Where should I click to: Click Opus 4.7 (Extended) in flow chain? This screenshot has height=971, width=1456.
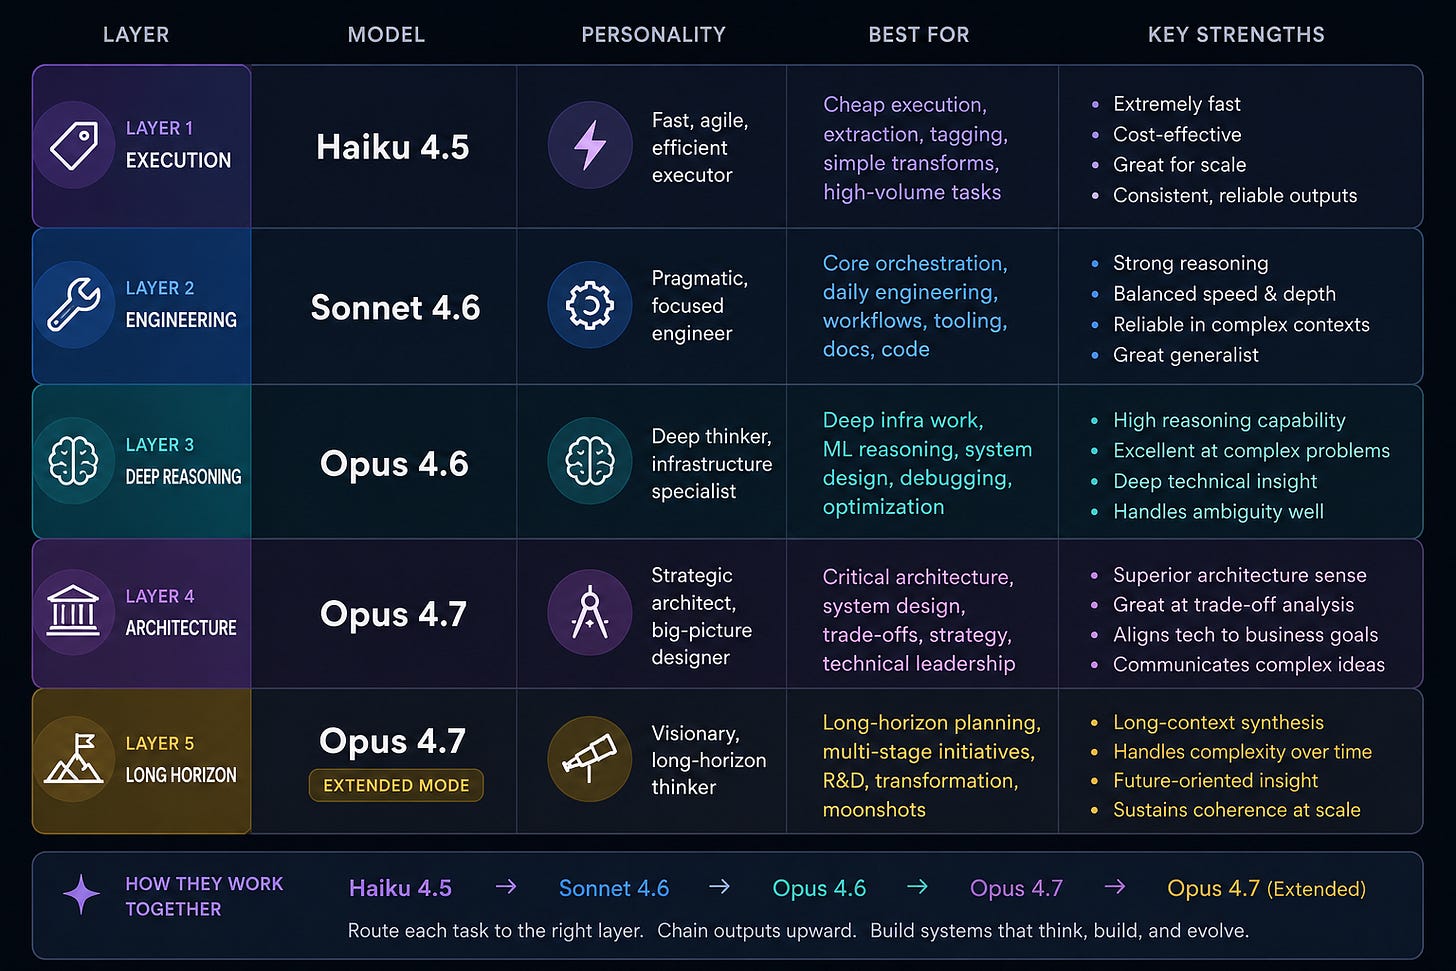coord(1266,888)
